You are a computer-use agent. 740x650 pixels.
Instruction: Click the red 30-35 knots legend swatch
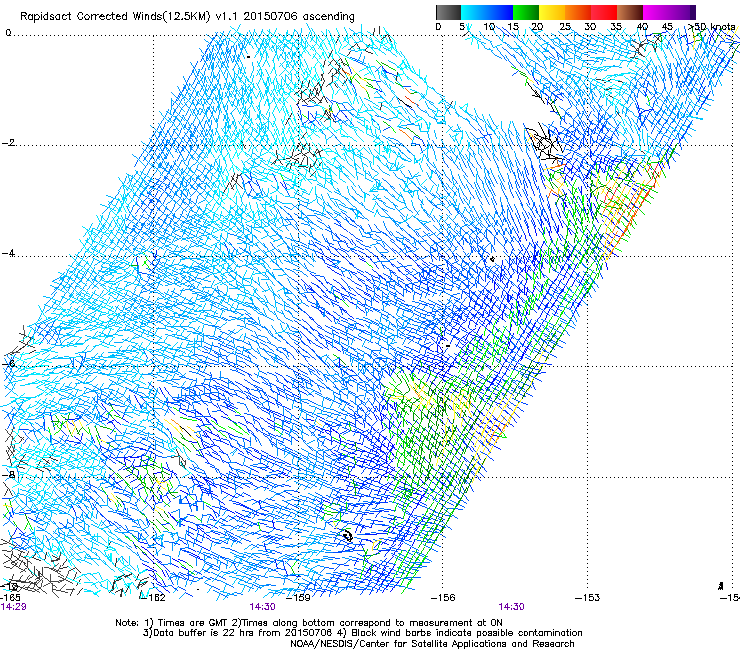(604, 12)
